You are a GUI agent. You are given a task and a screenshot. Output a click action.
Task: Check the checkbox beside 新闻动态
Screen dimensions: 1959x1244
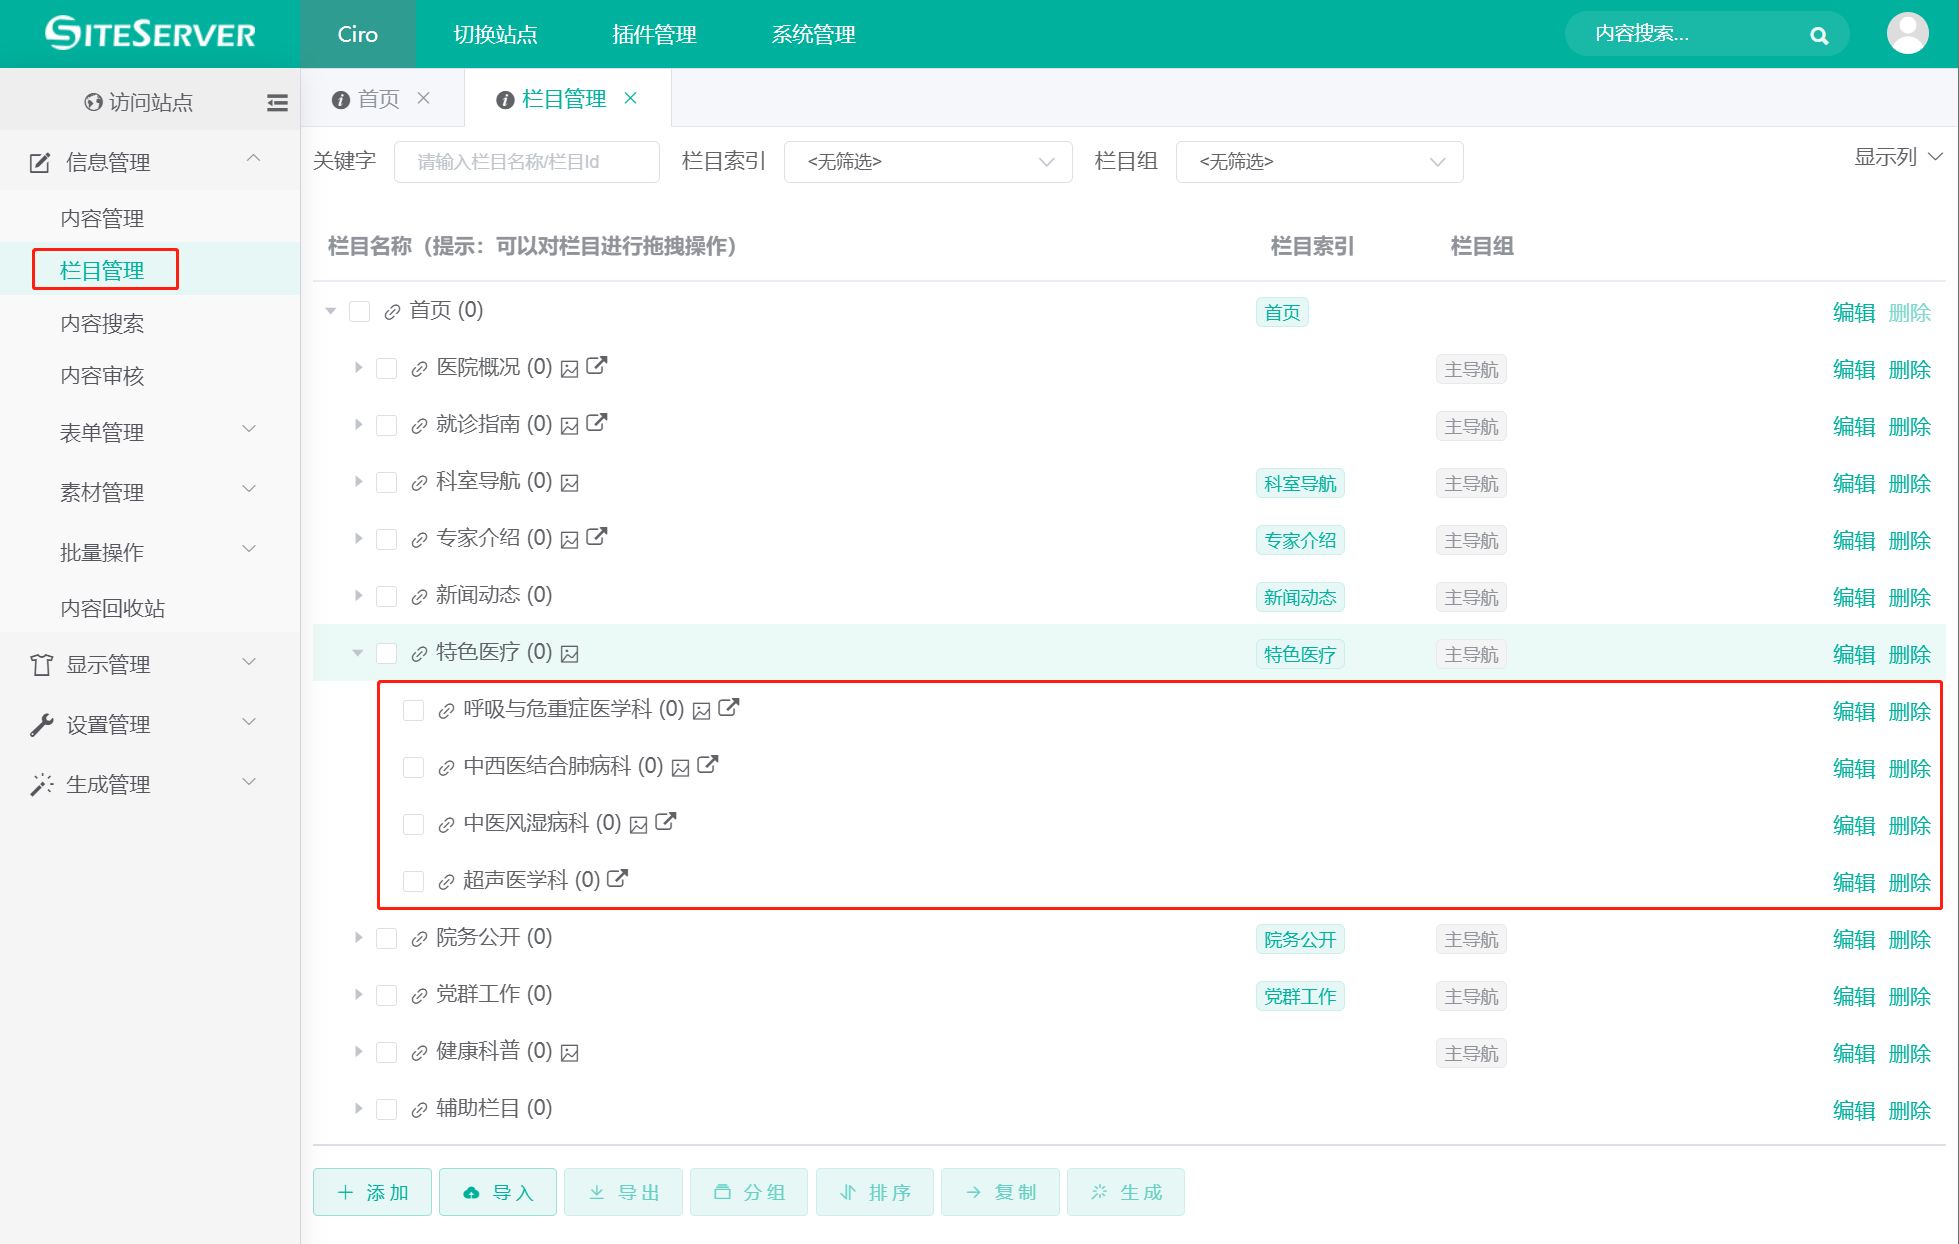[386, 595]
